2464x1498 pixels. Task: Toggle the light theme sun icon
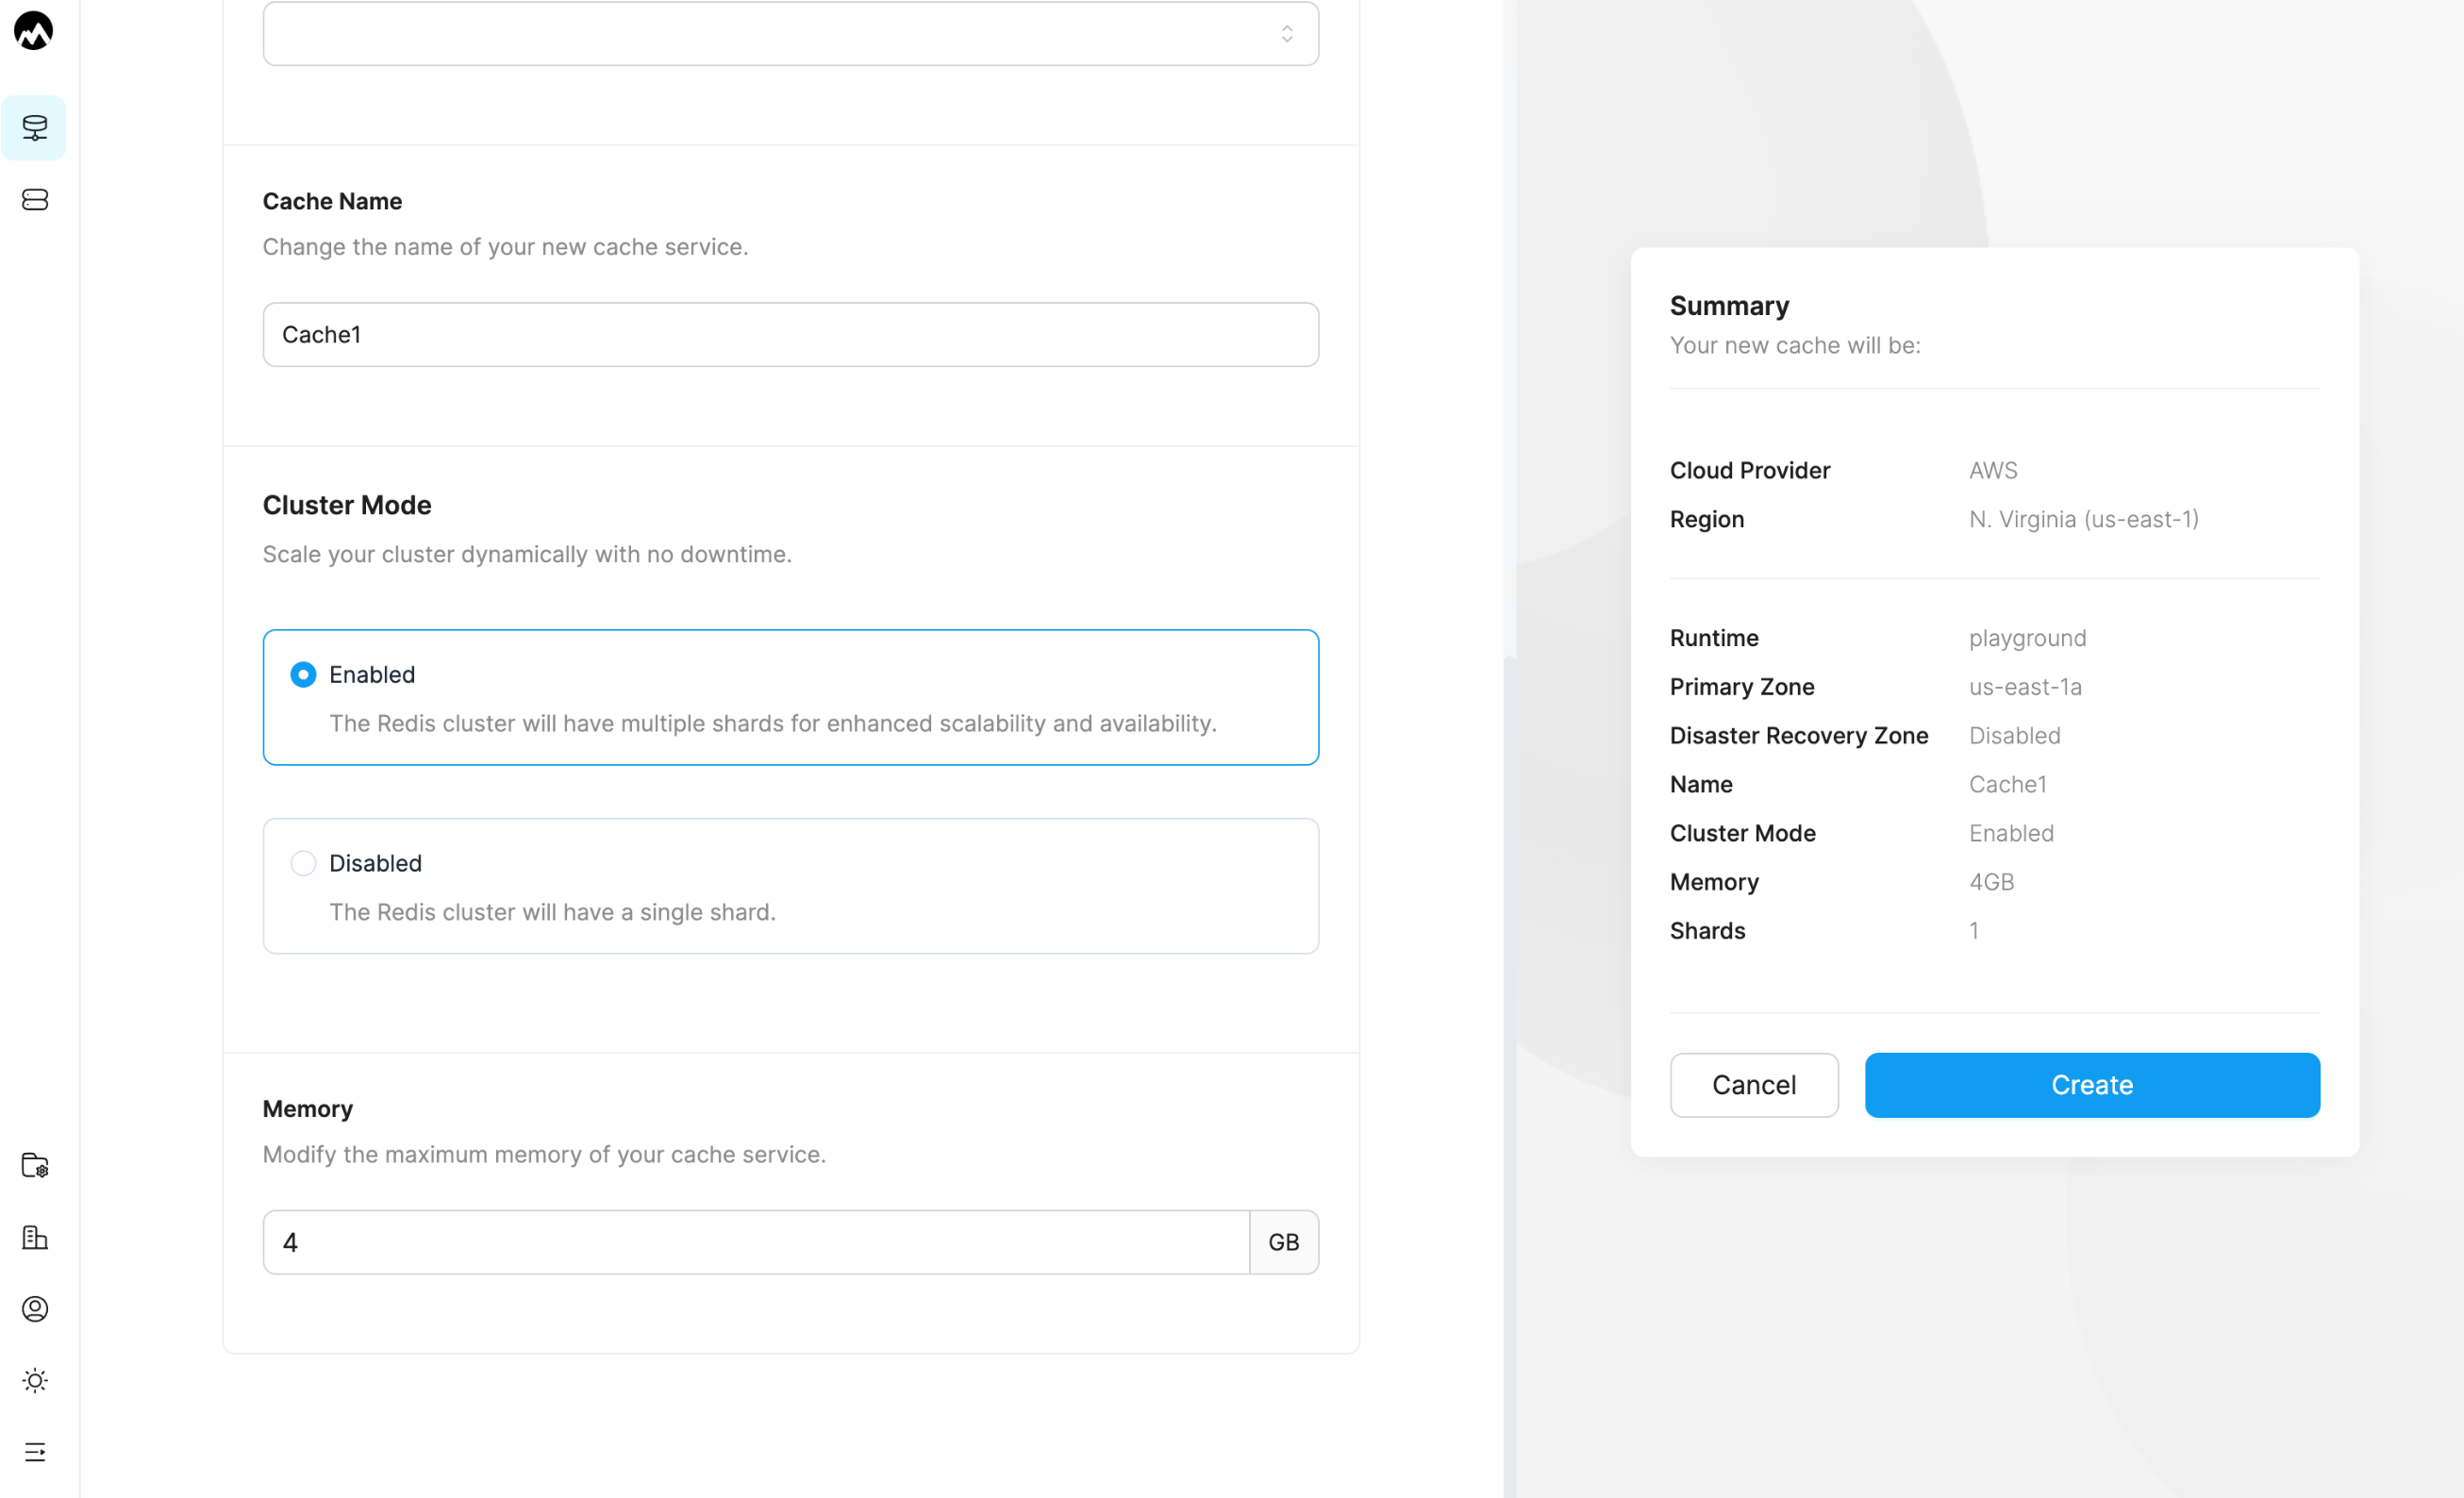point(34,1381)
